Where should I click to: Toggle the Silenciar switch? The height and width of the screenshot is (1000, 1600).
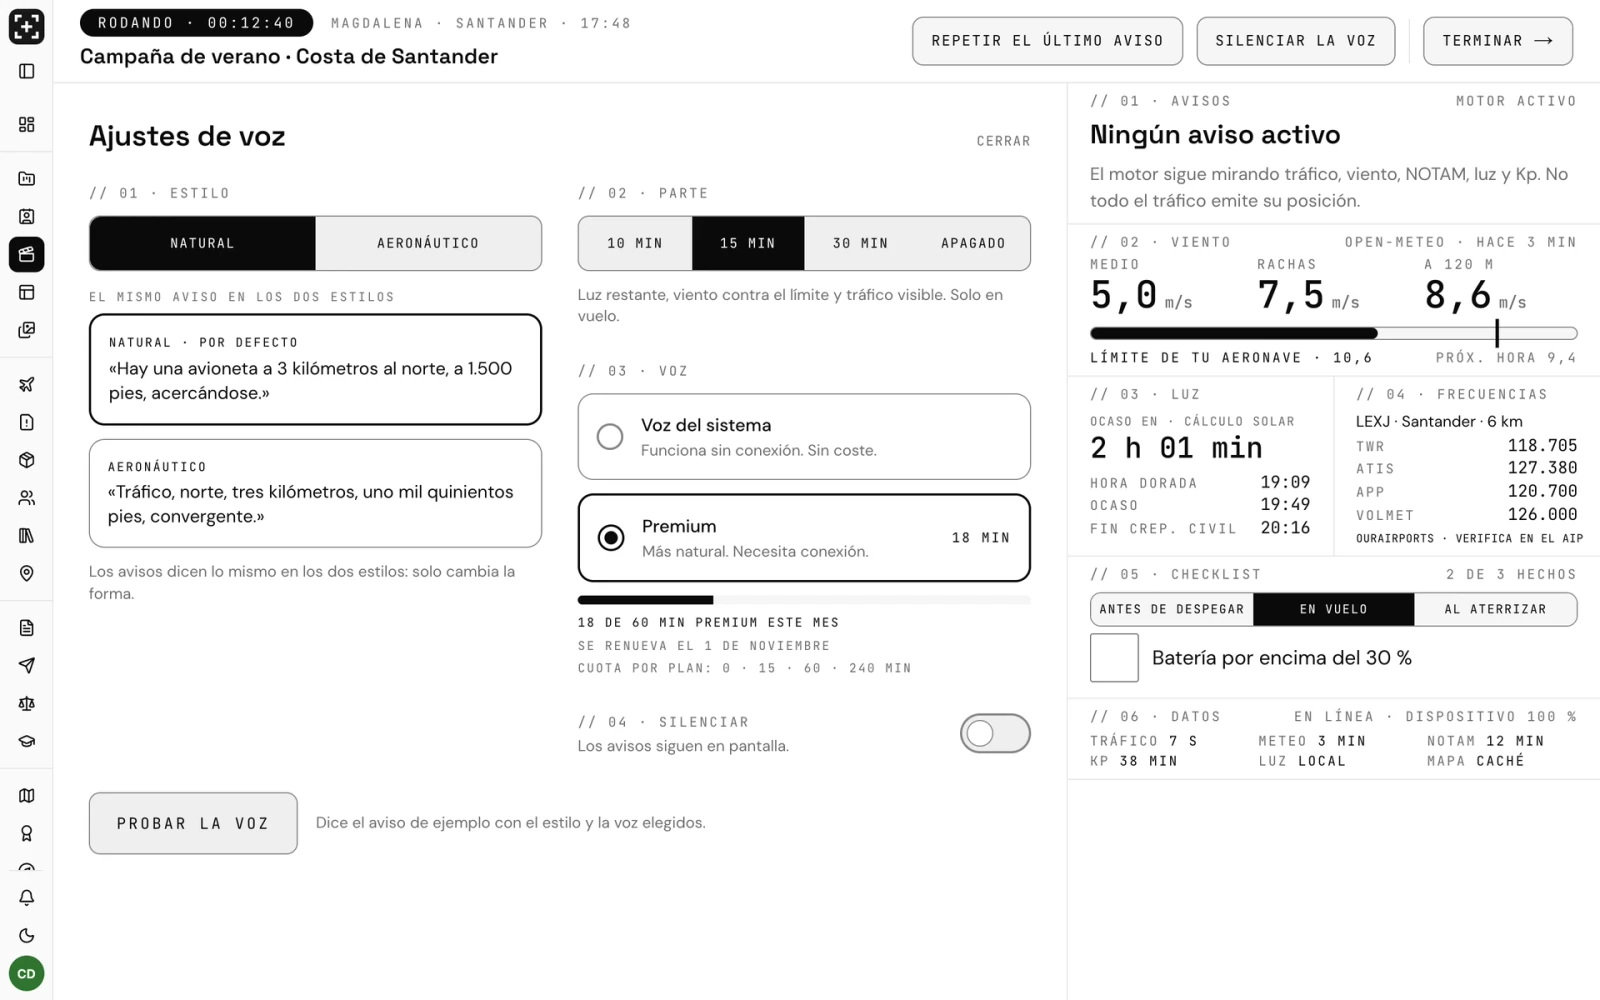click(995, 733)
